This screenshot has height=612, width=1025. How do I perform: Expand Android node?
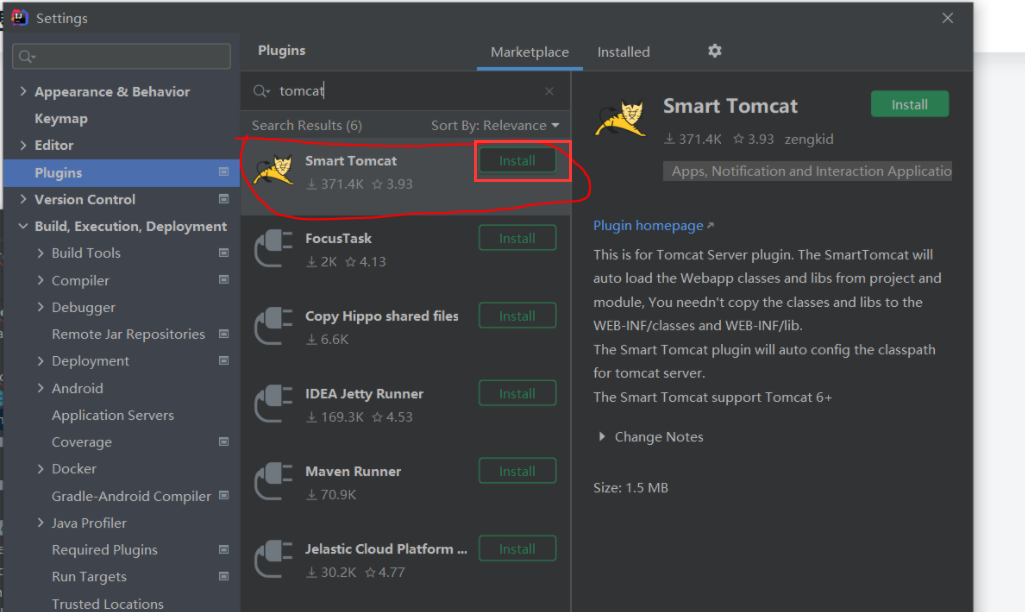point(41,388)
